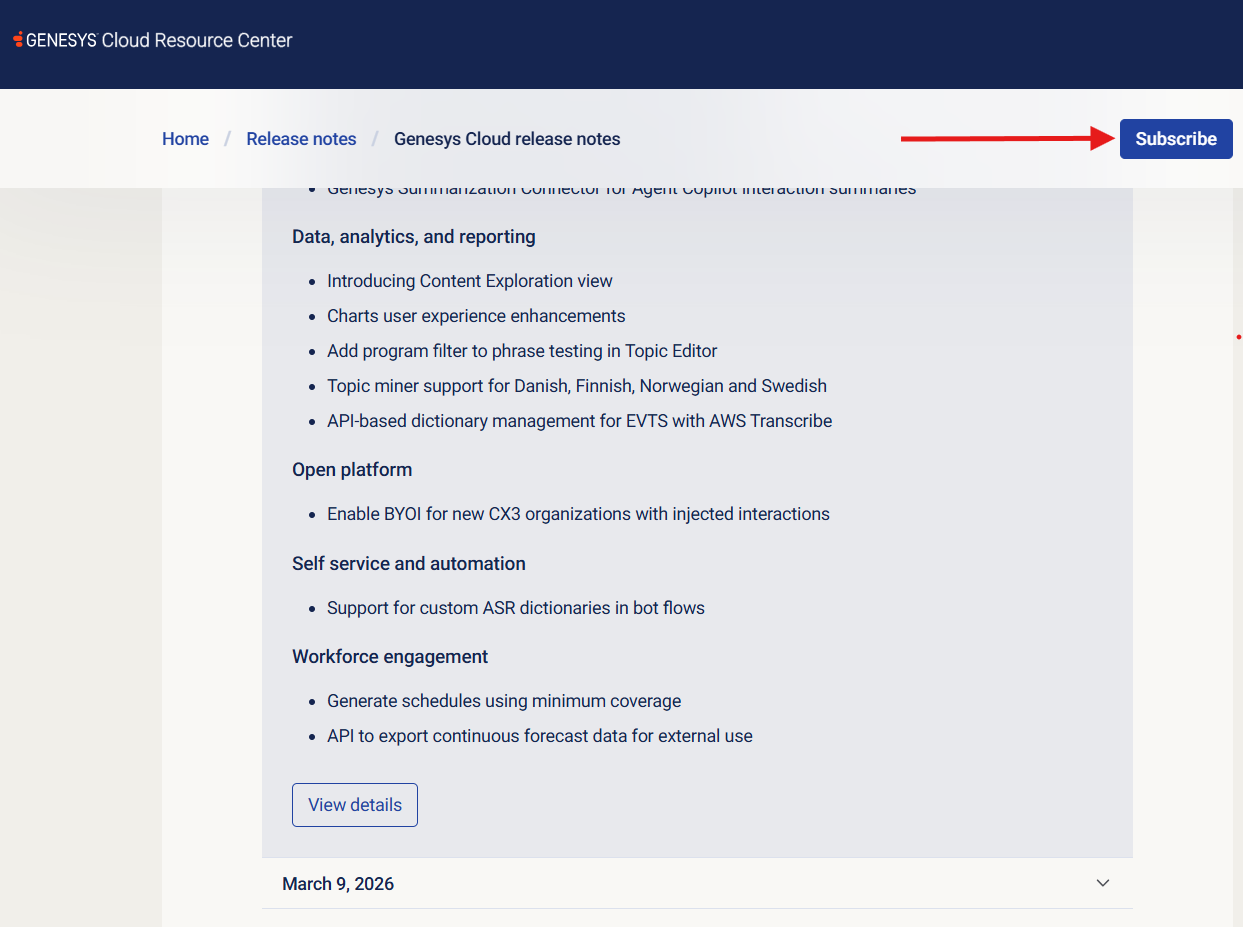Open the Cloud Resource Center title link

click(197, 41)
